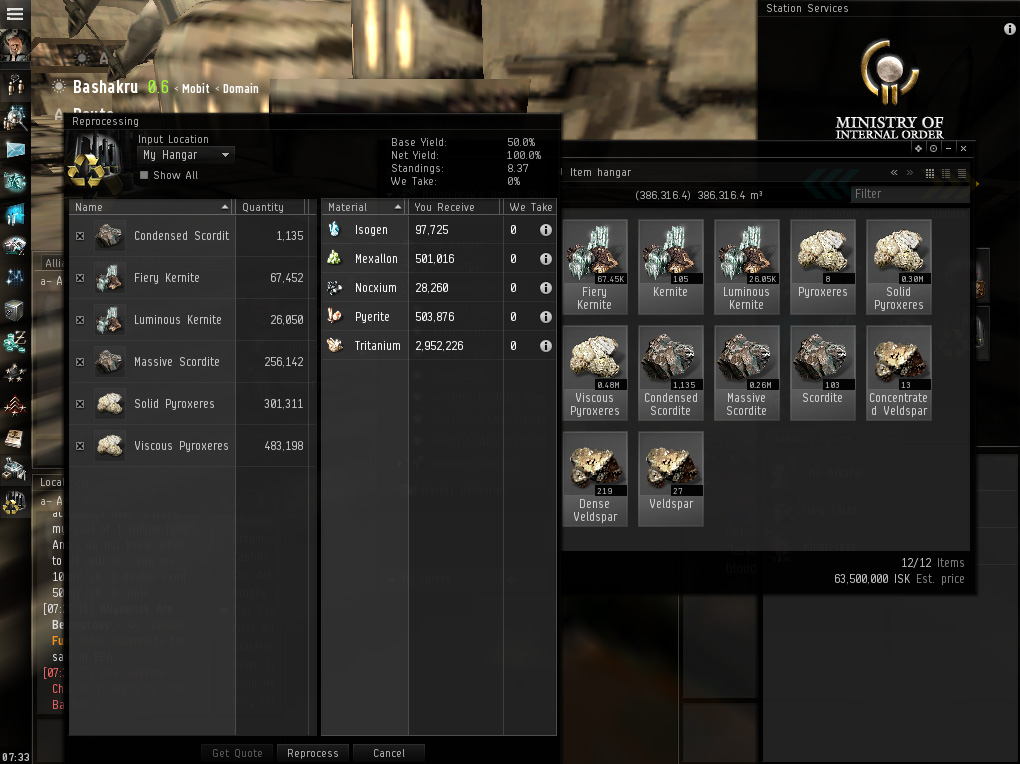Select Pyroxeres stack of 8
This screenshot has height=764, width=1020.
pyautogui.click(x=822, y=267)
